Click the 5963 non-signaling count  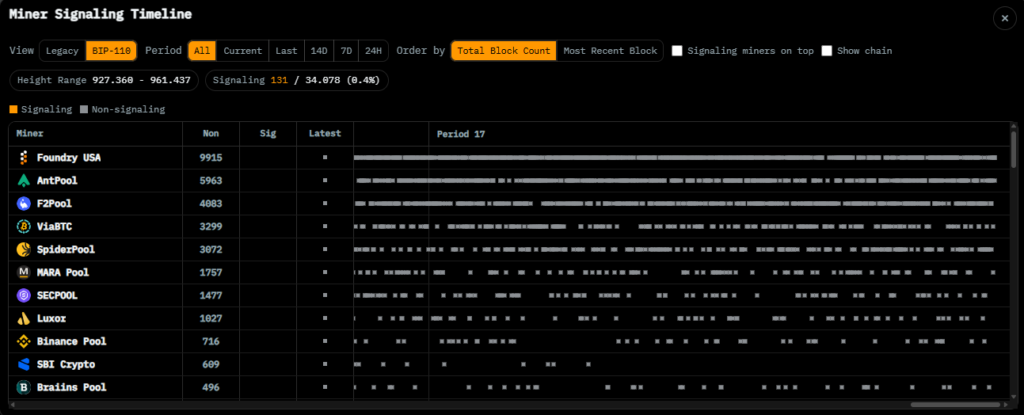pyautogui.click(x=211, y=180)
